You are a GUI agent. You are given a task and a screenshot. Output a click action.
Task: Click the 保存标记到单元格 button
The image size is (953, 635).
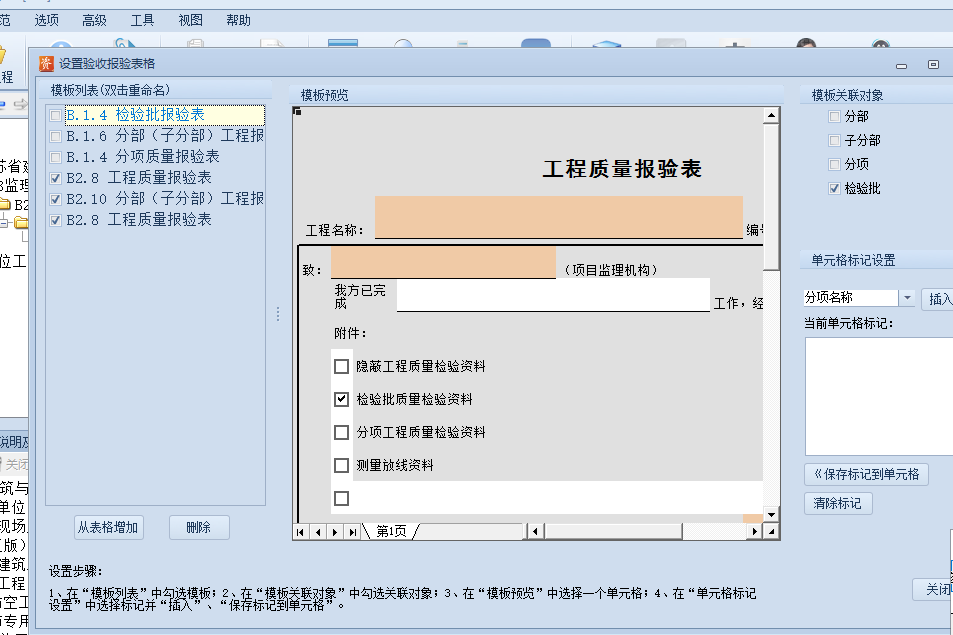pyautogui.click(x=866, y=474)
